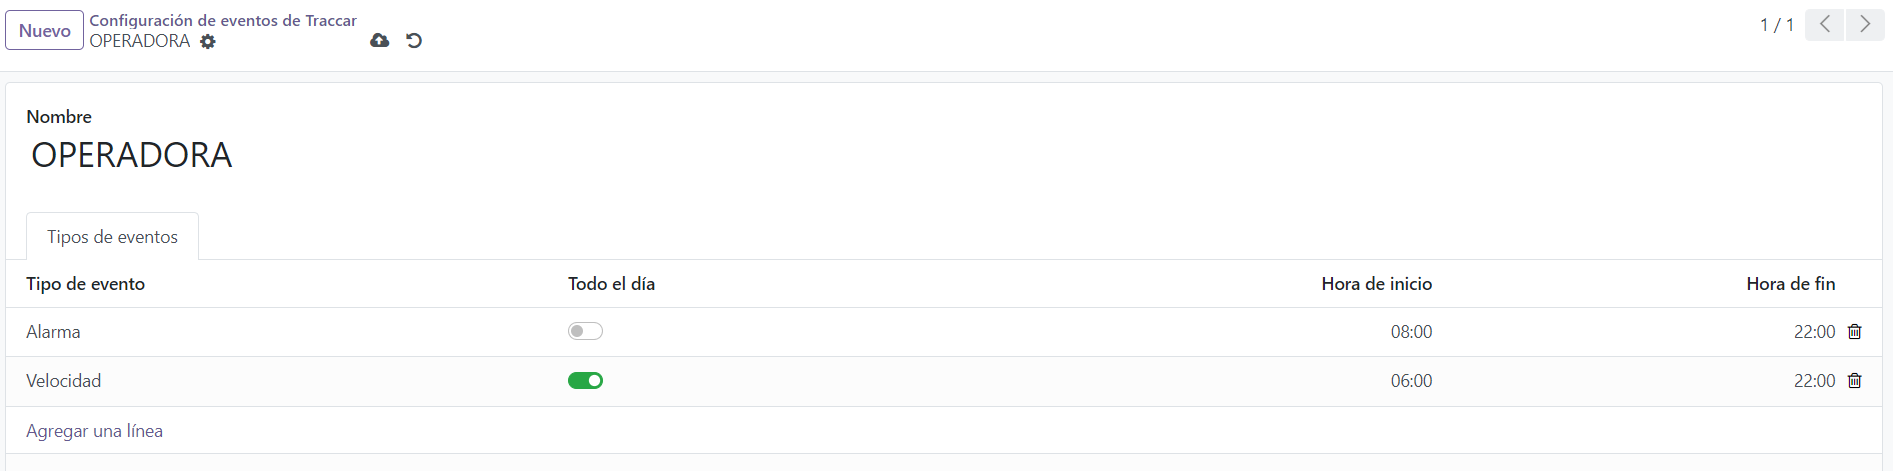The image size is (1893, 471).
Task: Discard changes with the undo arrow icon
Action: pyautogui.click(x=414, y=41)
